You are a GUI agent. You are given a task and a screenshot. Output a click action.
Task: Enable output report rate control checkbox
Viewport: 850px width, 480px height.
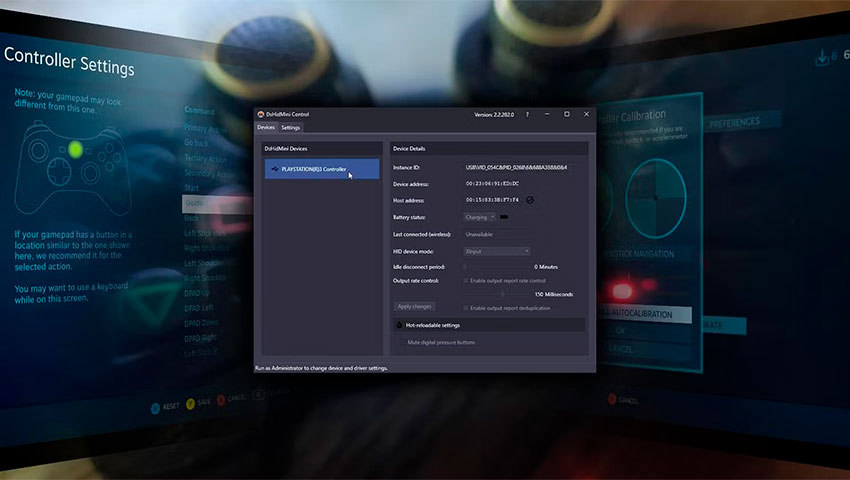click(466, 281)
